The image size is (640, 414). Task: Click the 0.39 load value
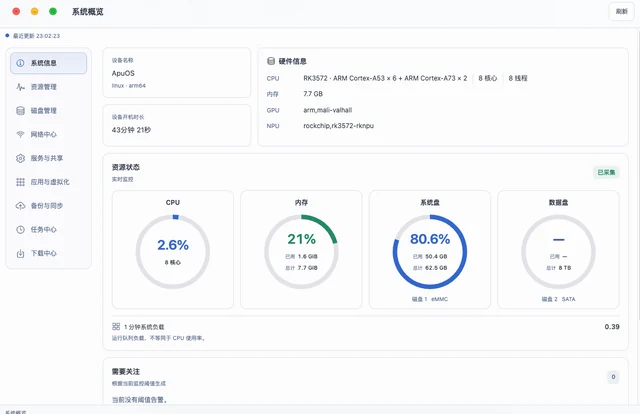(x=612, y=327)
